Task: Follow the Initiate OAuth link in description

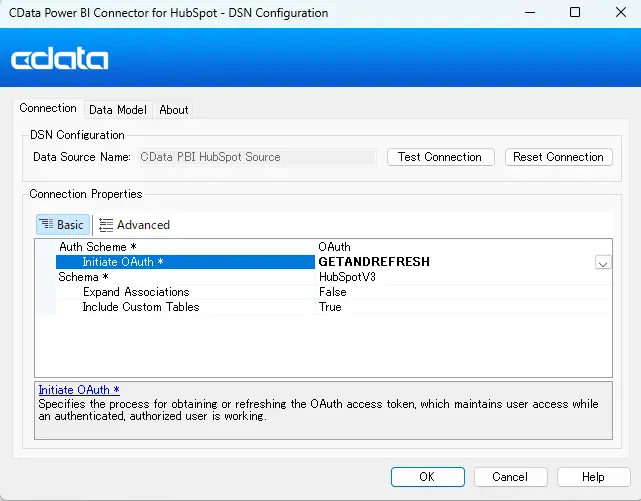Action: coord(78,390)
